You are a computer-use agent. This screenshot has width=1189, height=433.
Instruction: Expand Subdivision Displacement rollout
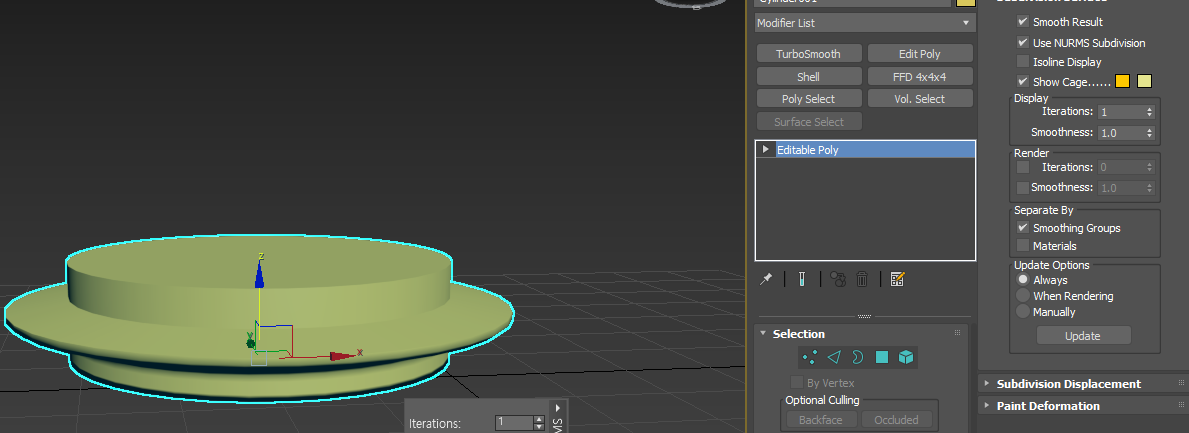click(x=987, y=384)
